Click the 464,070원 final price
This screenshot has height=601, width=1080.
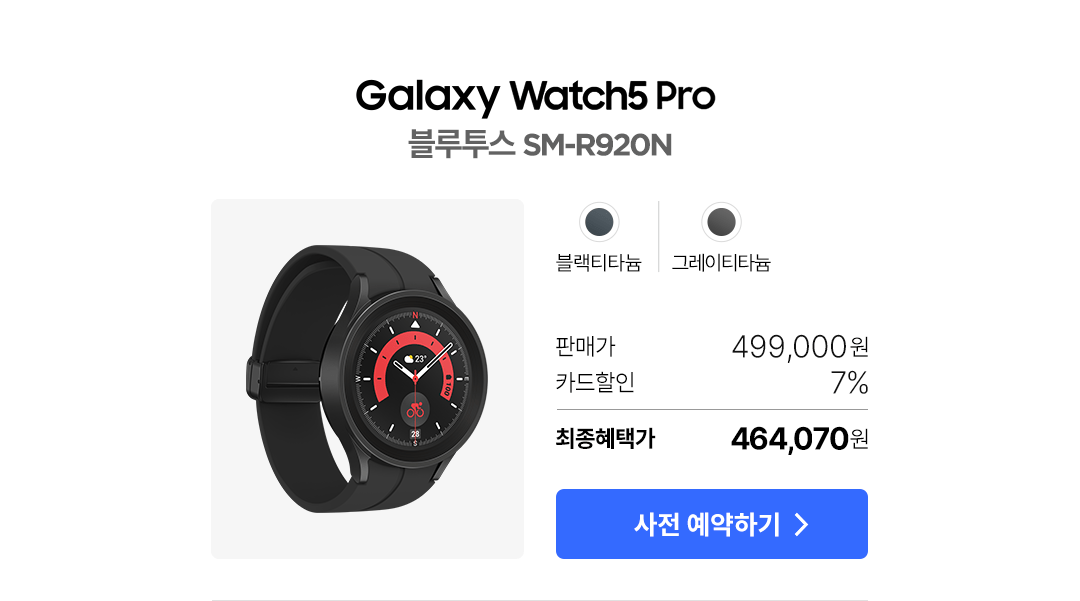pyautogui.click(x=799, y=439)
